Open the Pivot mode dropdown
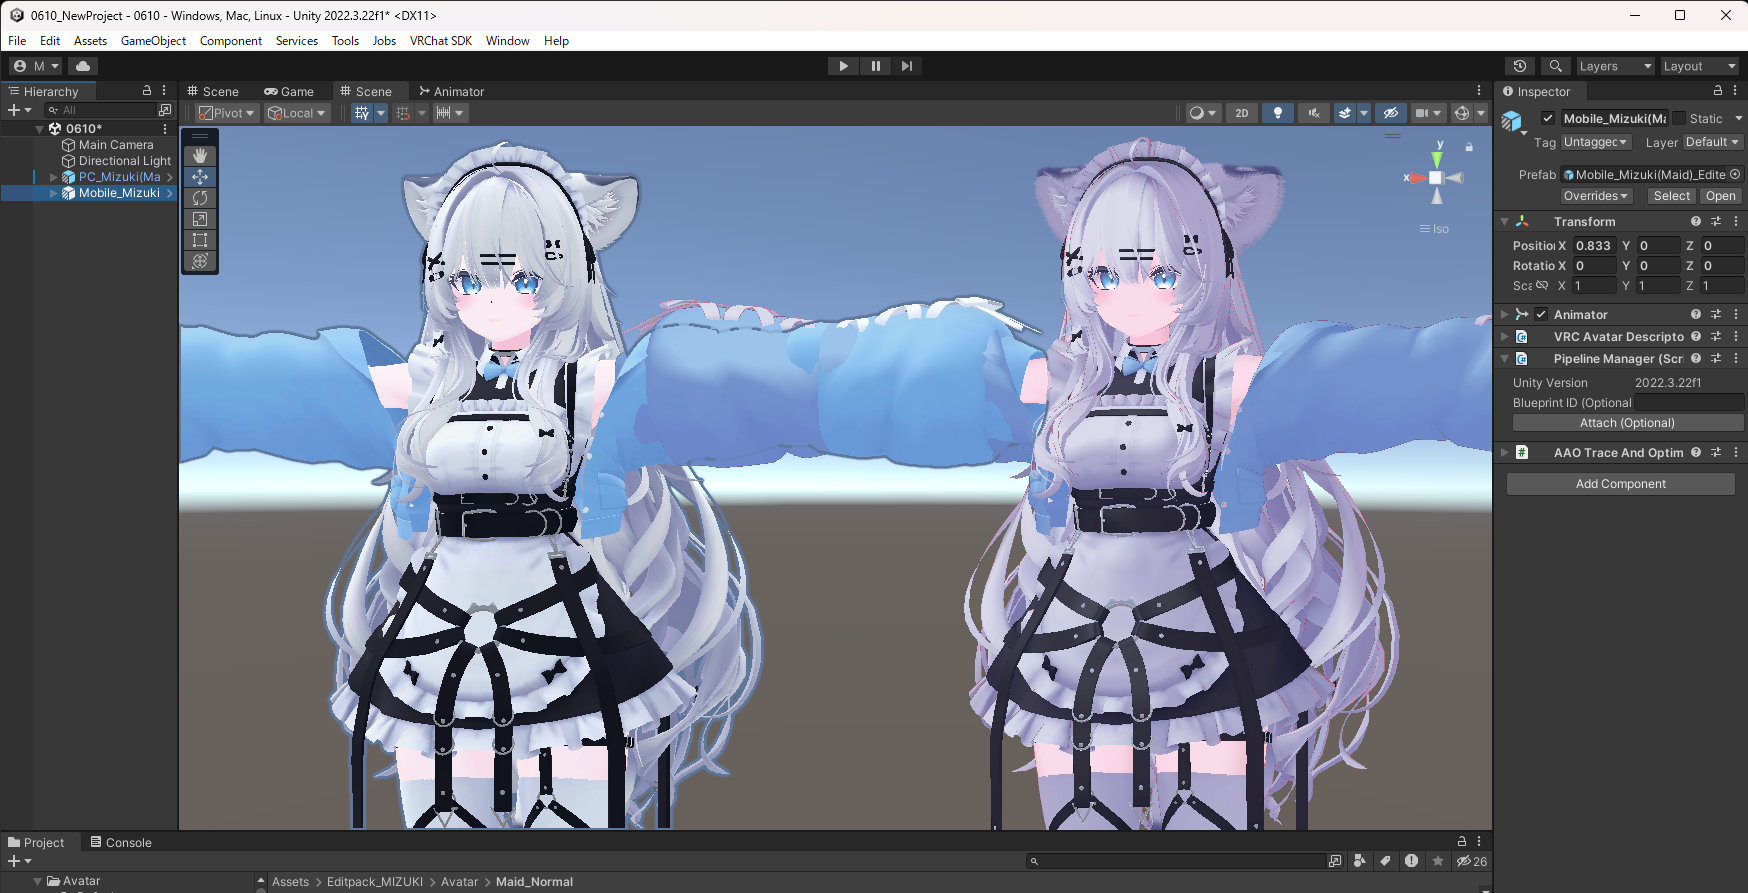Screen dimensions: 1748x893 point(226,113)
